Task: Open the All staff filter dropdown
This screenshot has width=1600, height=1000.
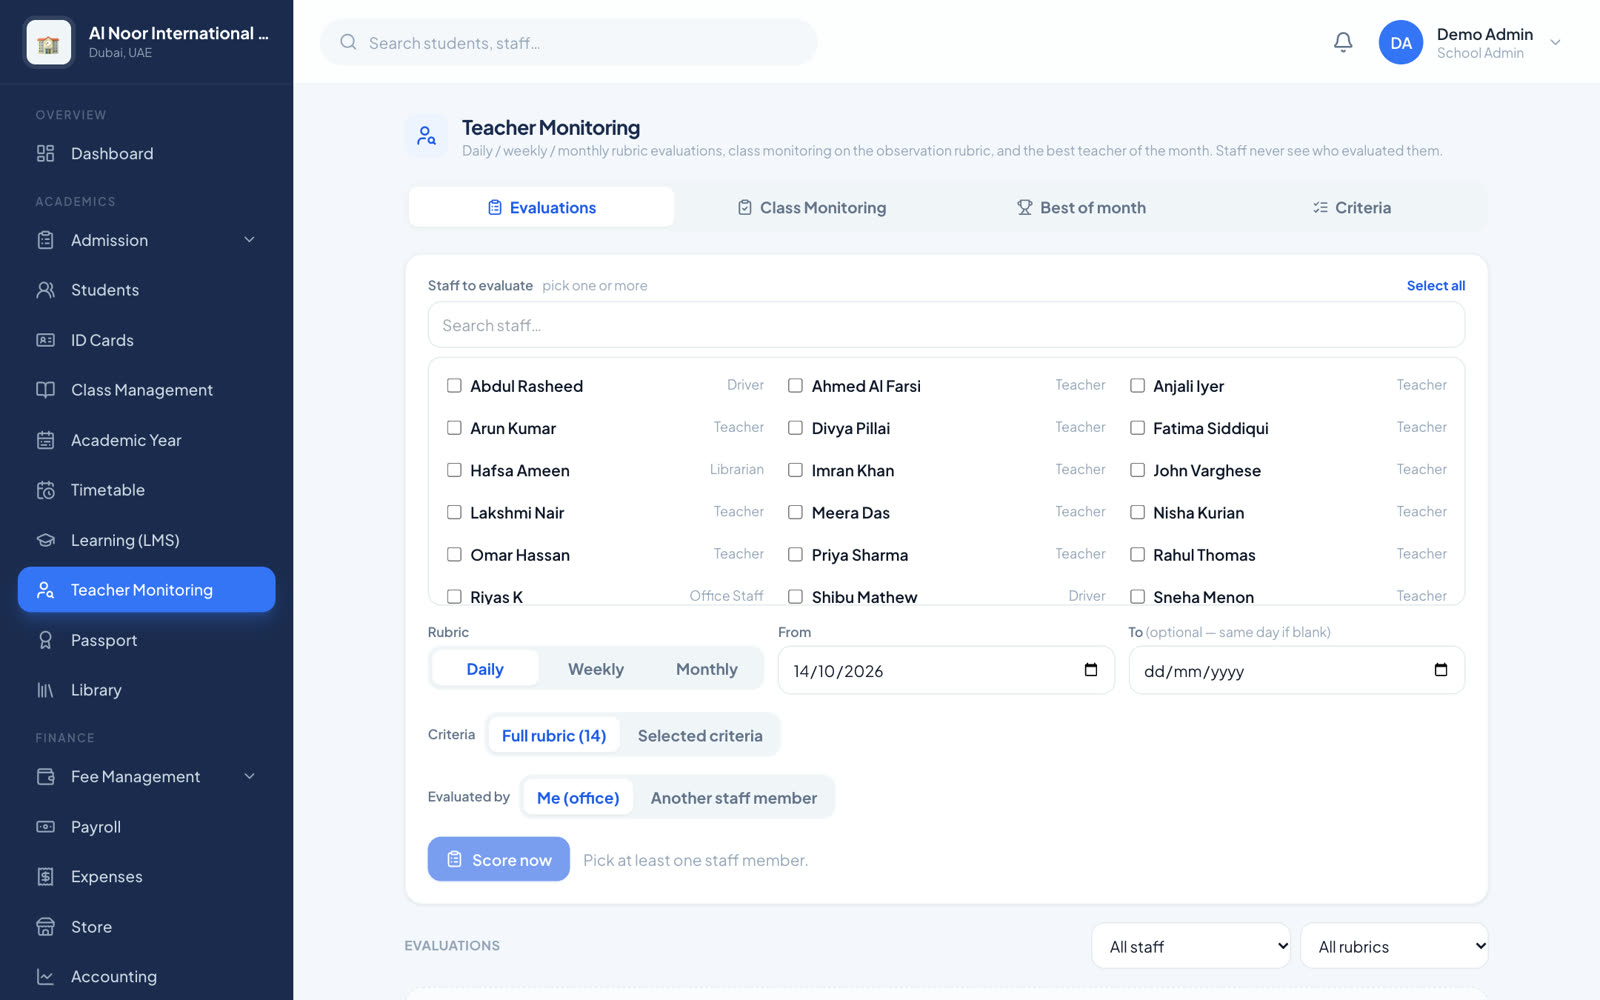Action: (x=1191, y=946)
